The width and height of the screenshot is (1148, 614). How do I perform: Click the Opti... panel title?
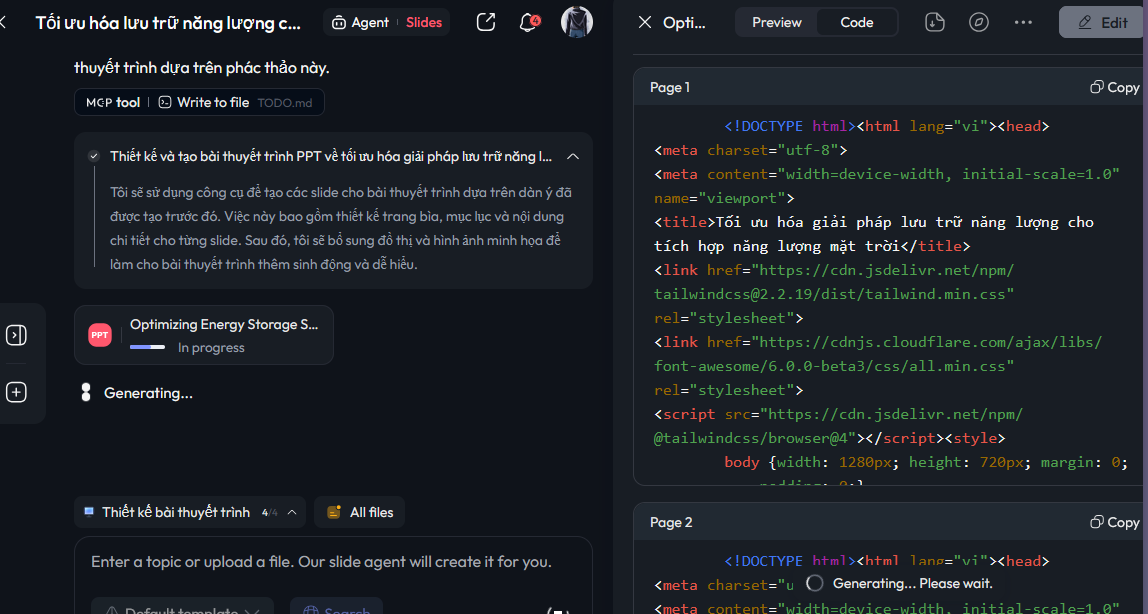tap(685, 23)
